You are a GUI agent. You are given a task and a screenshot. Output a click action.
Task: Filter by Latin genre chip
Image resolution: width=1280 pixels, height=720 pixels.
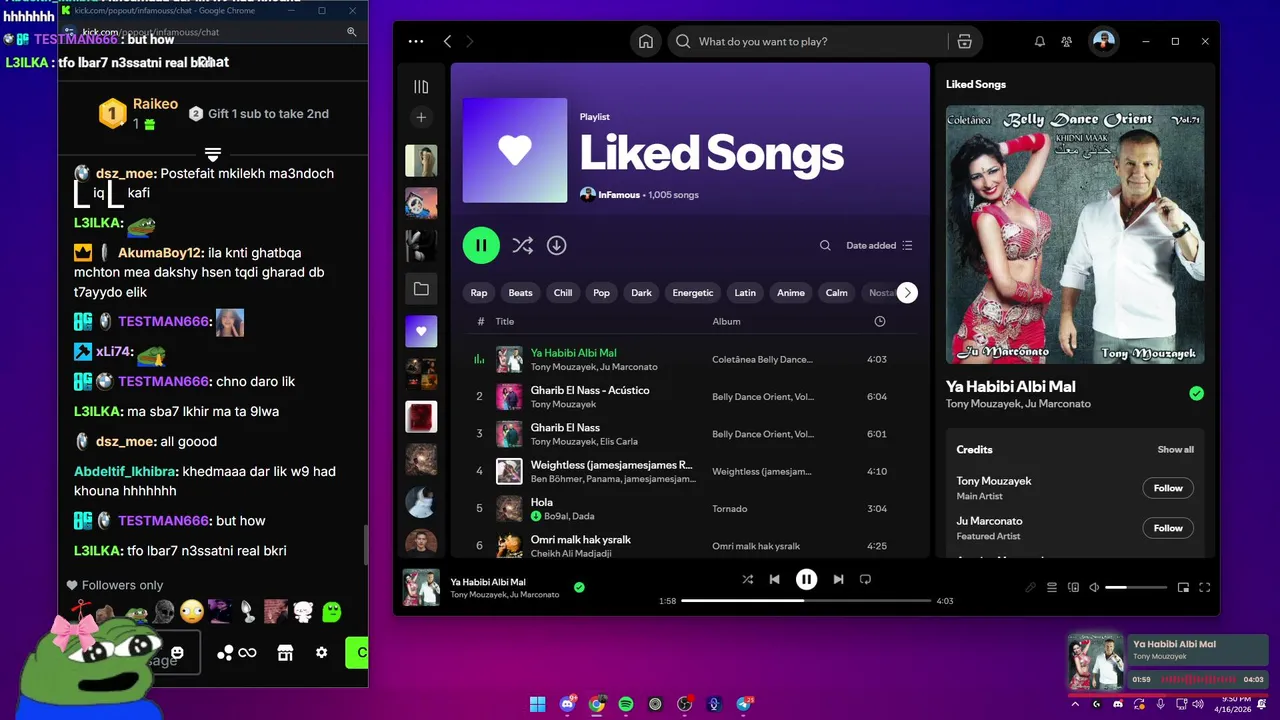coord(745,293)
